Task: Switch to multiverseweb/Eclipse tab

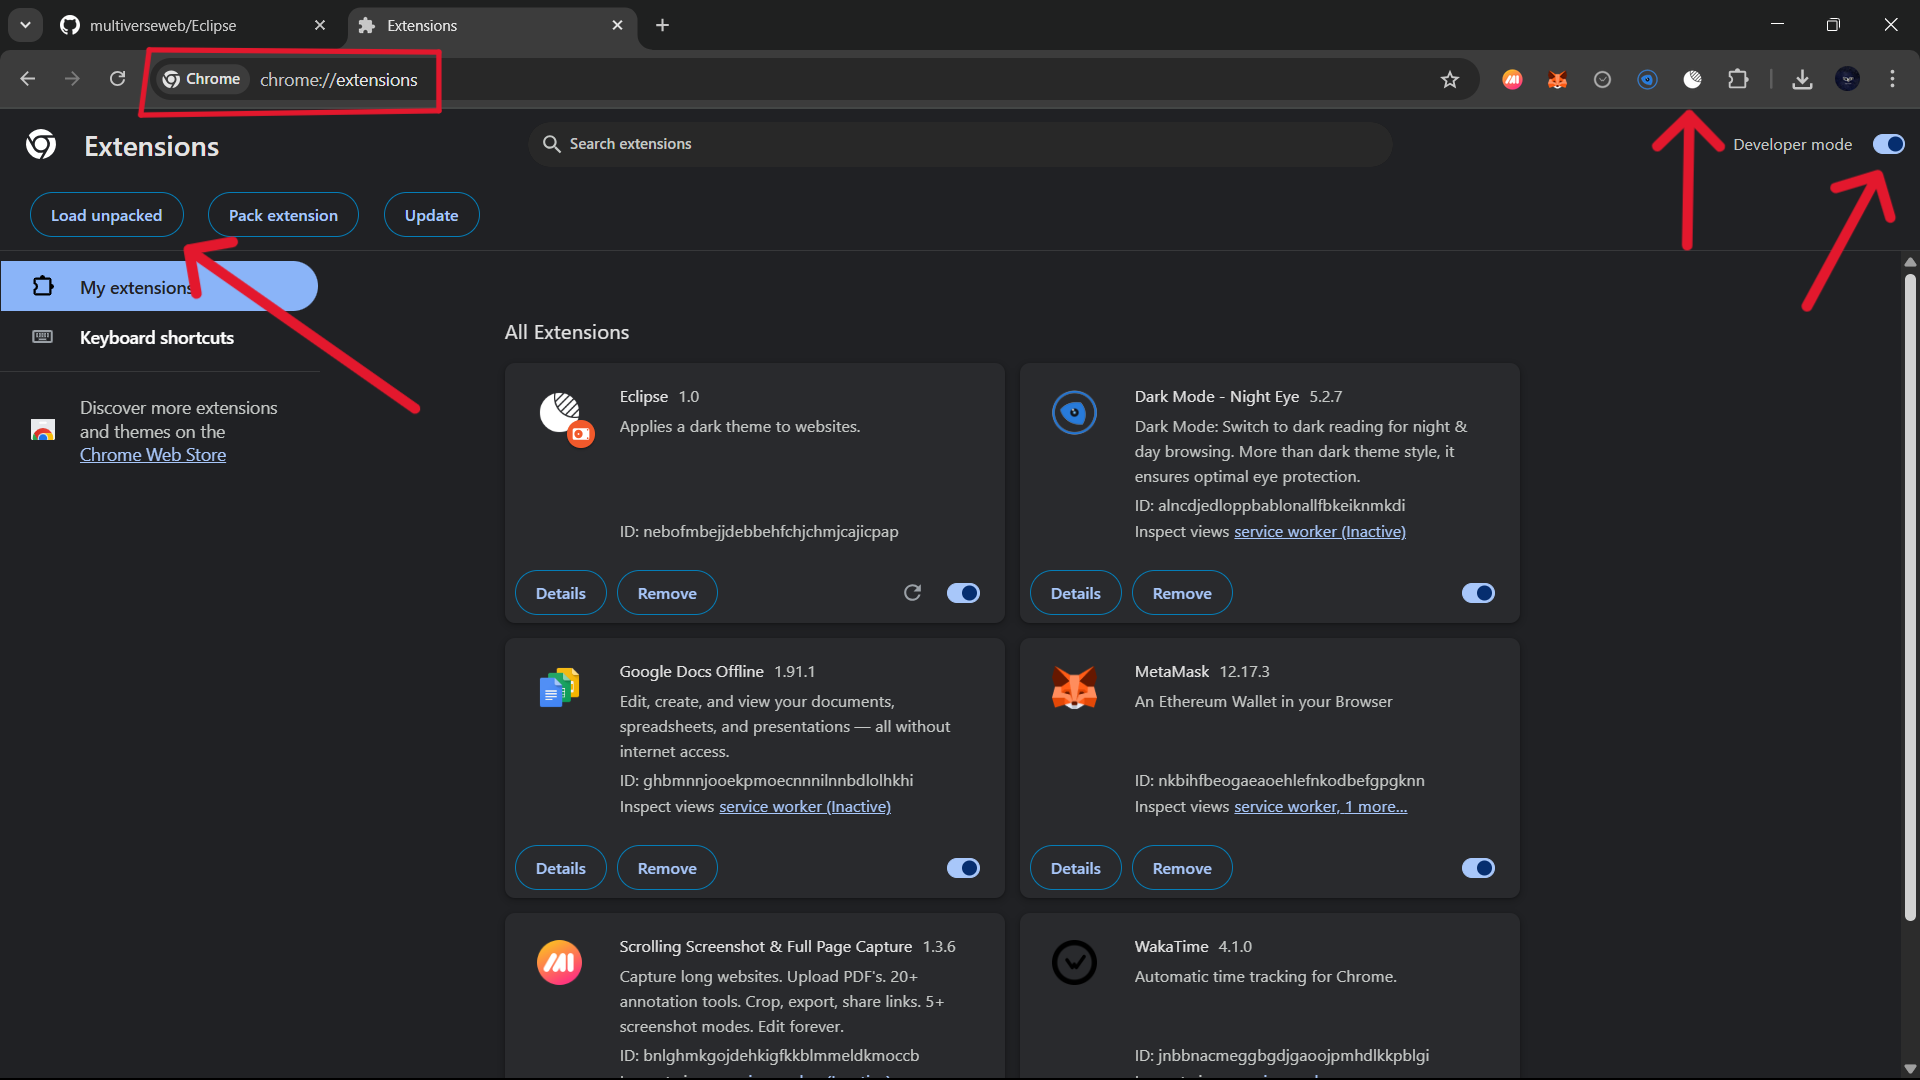Action: tap(163, 25)
